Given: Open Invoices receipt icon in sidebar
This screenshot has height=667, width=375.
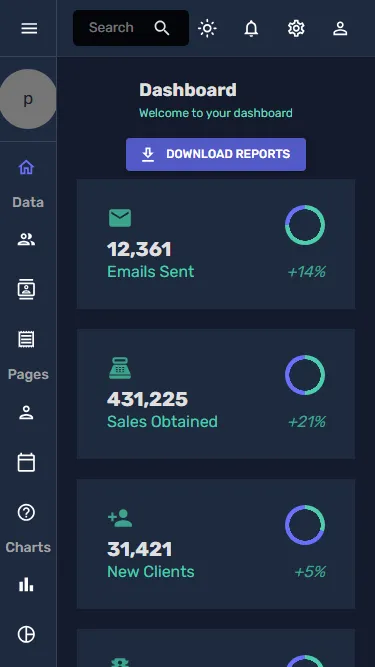Looking at the screenshot, I should tap(26, 339).
